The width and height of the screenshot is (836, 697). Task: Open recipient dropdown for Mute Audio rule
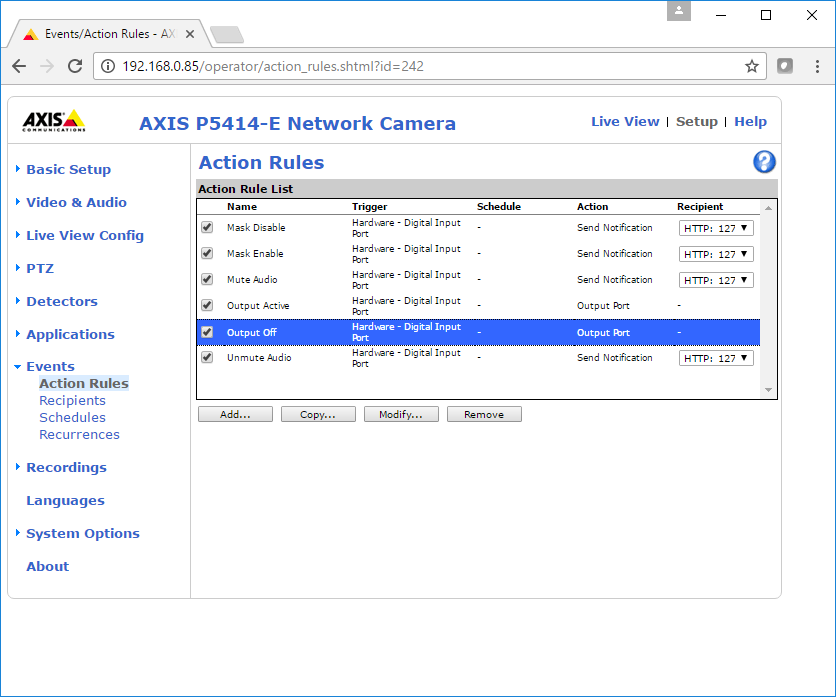(x=716, y=280)
